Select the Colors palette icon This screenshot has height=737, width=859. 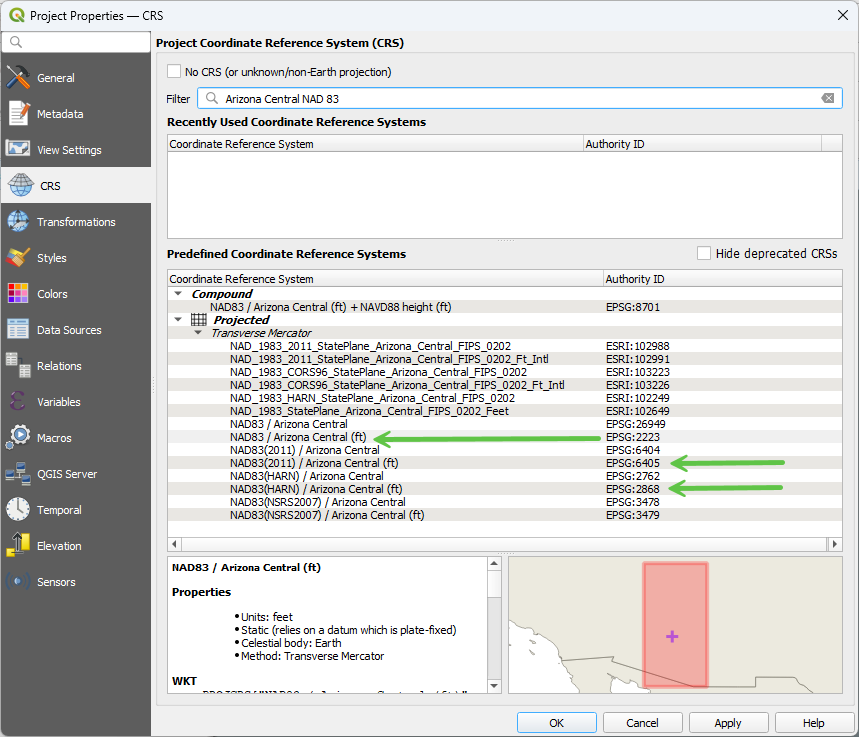[x=18, y=294]
